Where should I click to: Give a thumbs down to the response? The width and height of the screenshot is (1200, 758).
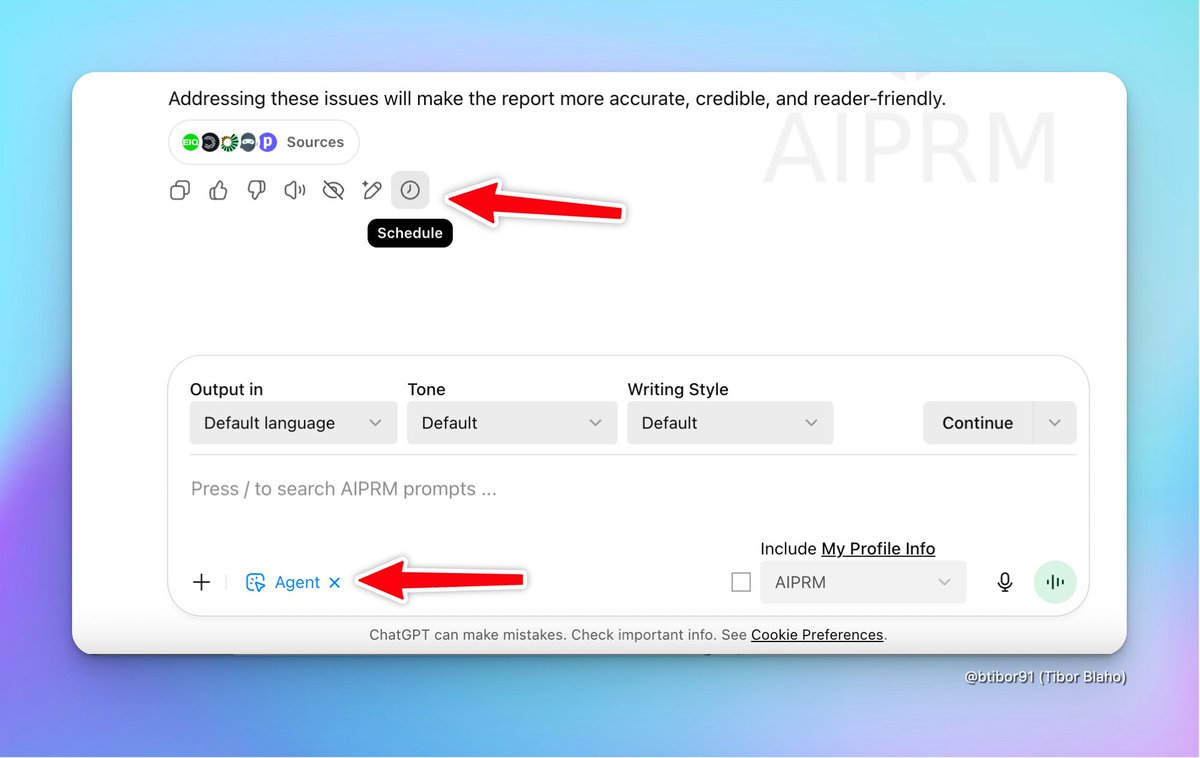coord(256,190)
